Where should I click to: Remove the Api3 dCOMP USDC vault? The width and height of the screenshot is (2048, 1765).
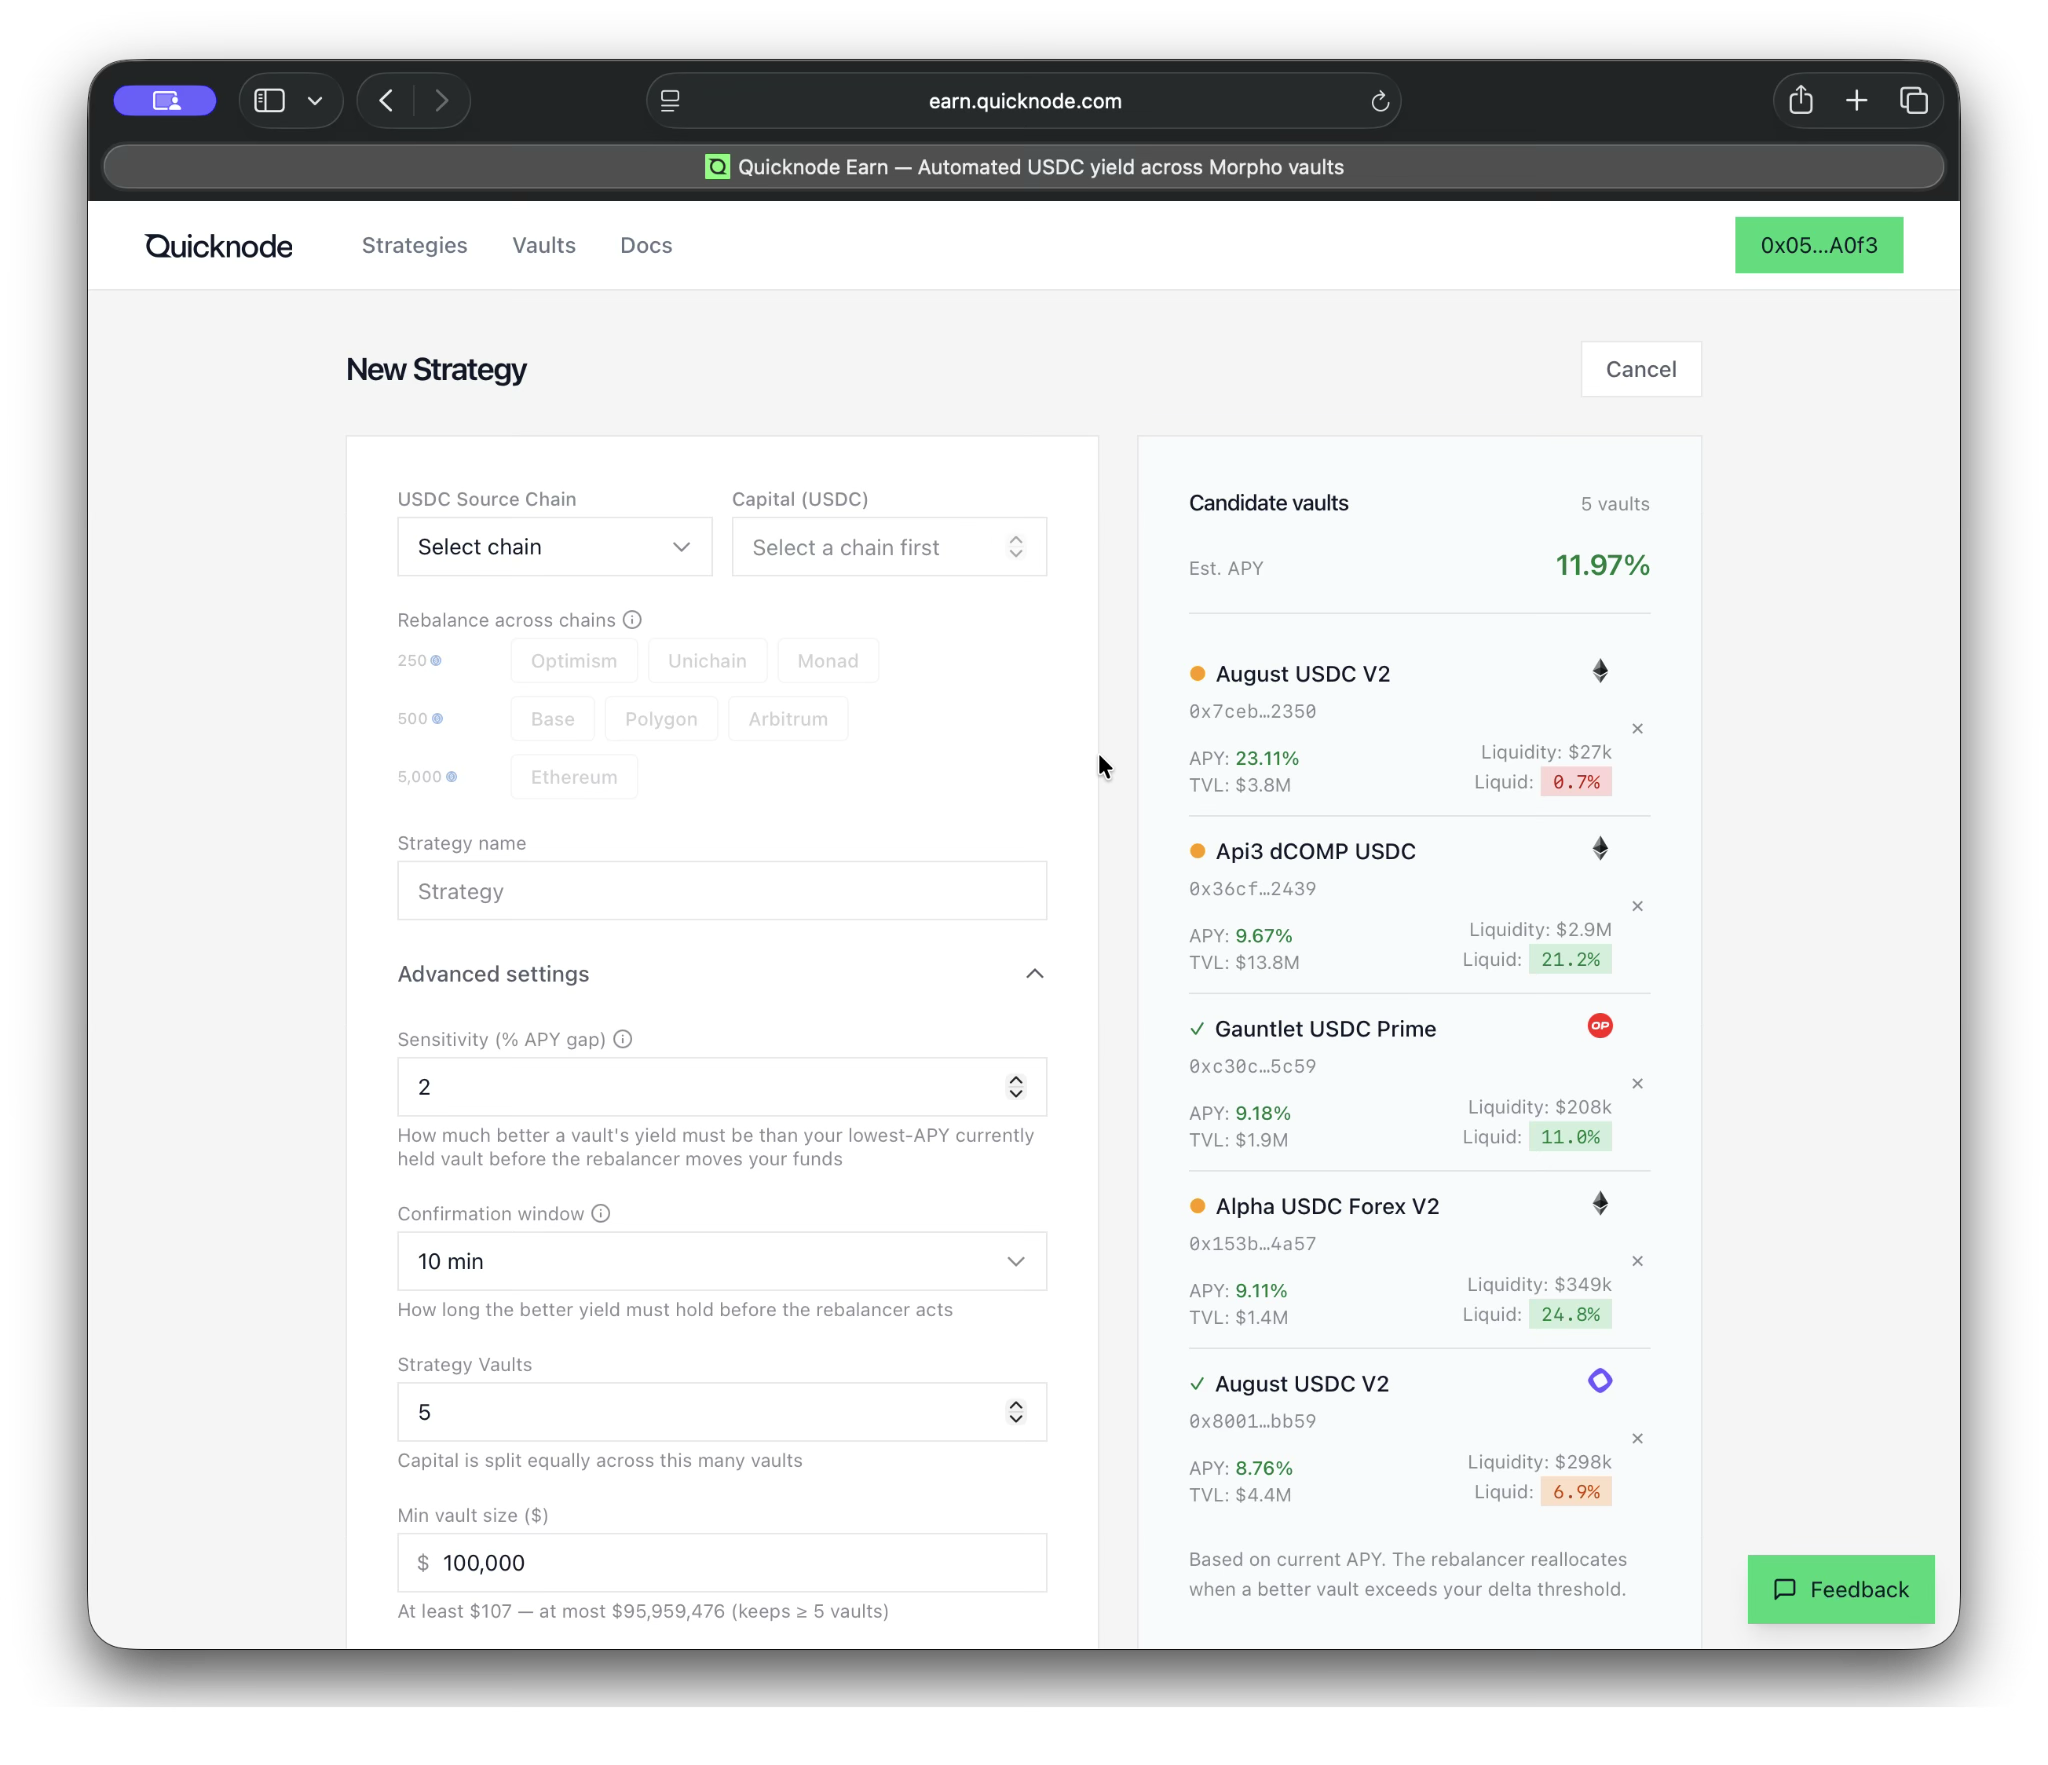1637,906
